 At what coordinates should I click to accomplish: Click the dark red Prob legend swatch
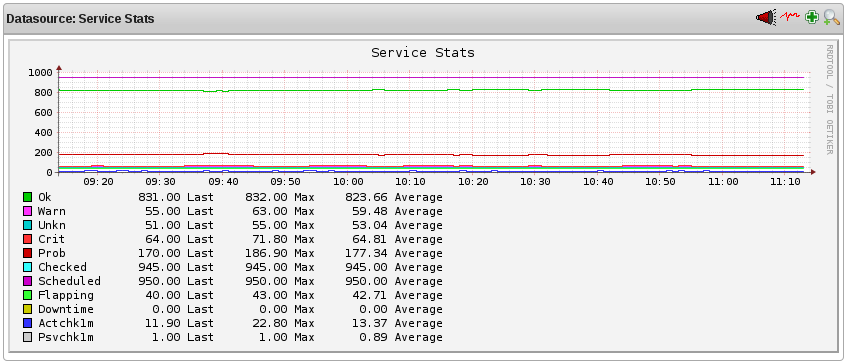[28, 254]
